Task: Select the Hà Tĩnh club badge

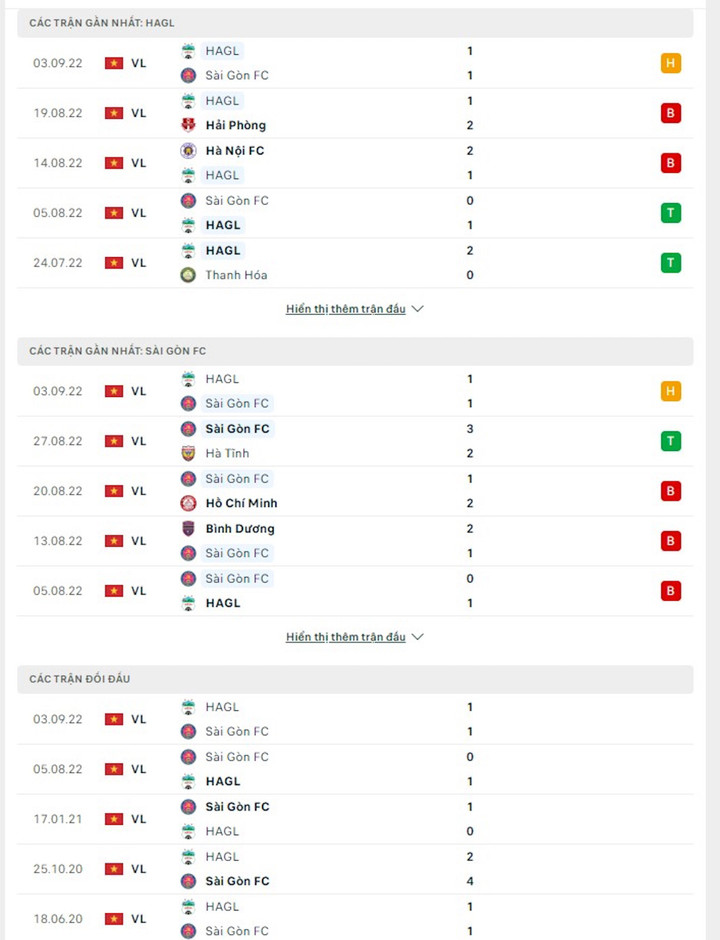Action: pos(187,453)
